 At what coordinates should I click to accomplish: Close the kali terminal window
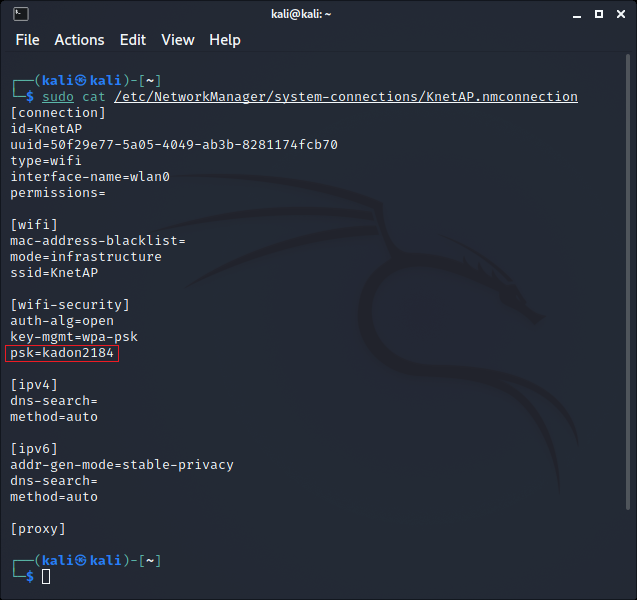[621, 14]
